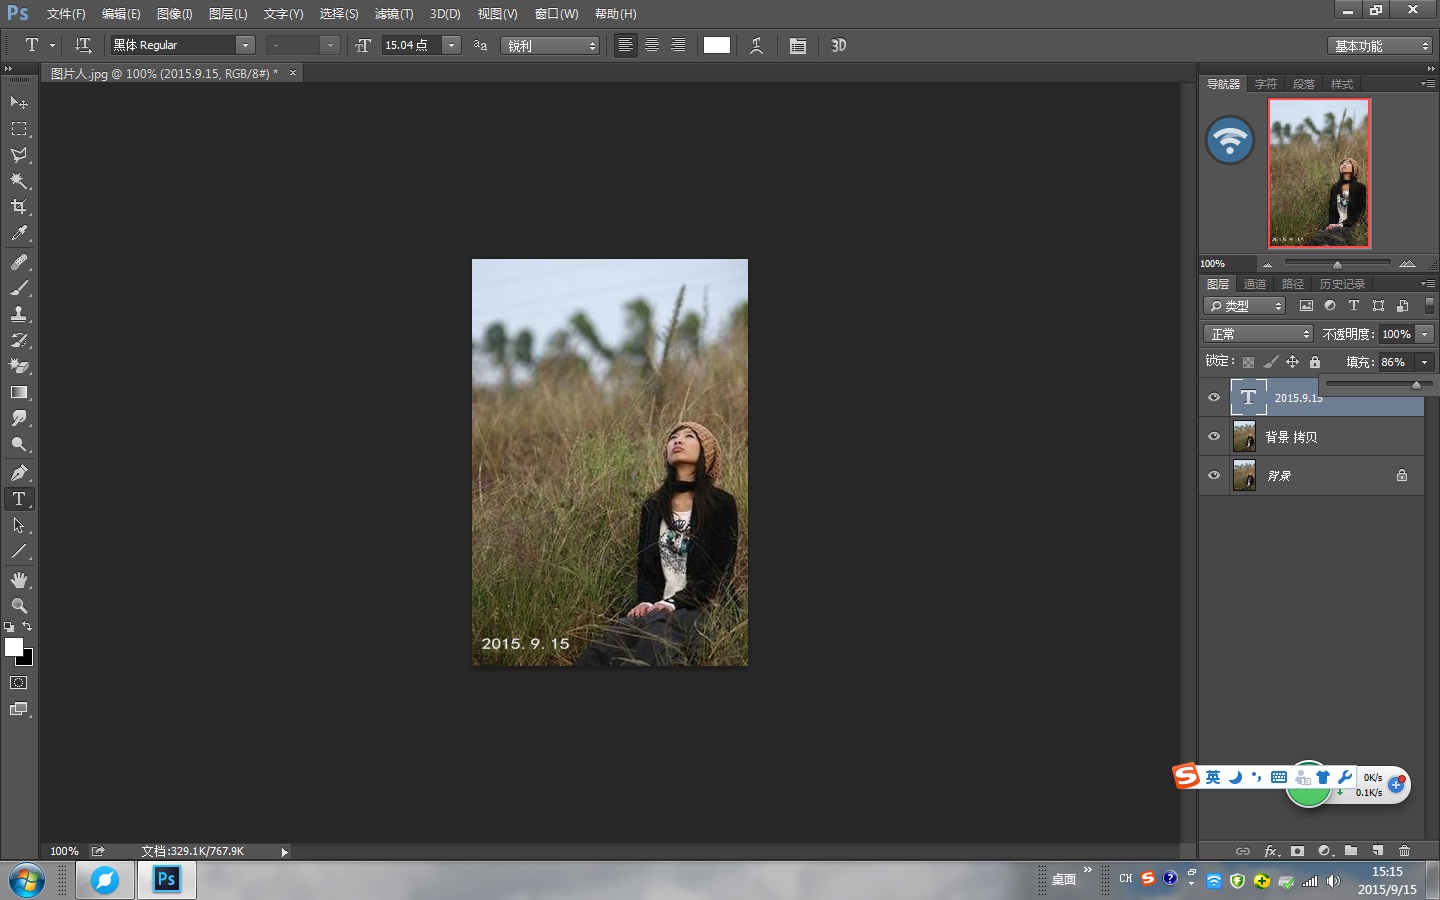Click the Quick Mask mode icon
Viewport: 1440px width, 900px height.
click(x=19, y=683)
